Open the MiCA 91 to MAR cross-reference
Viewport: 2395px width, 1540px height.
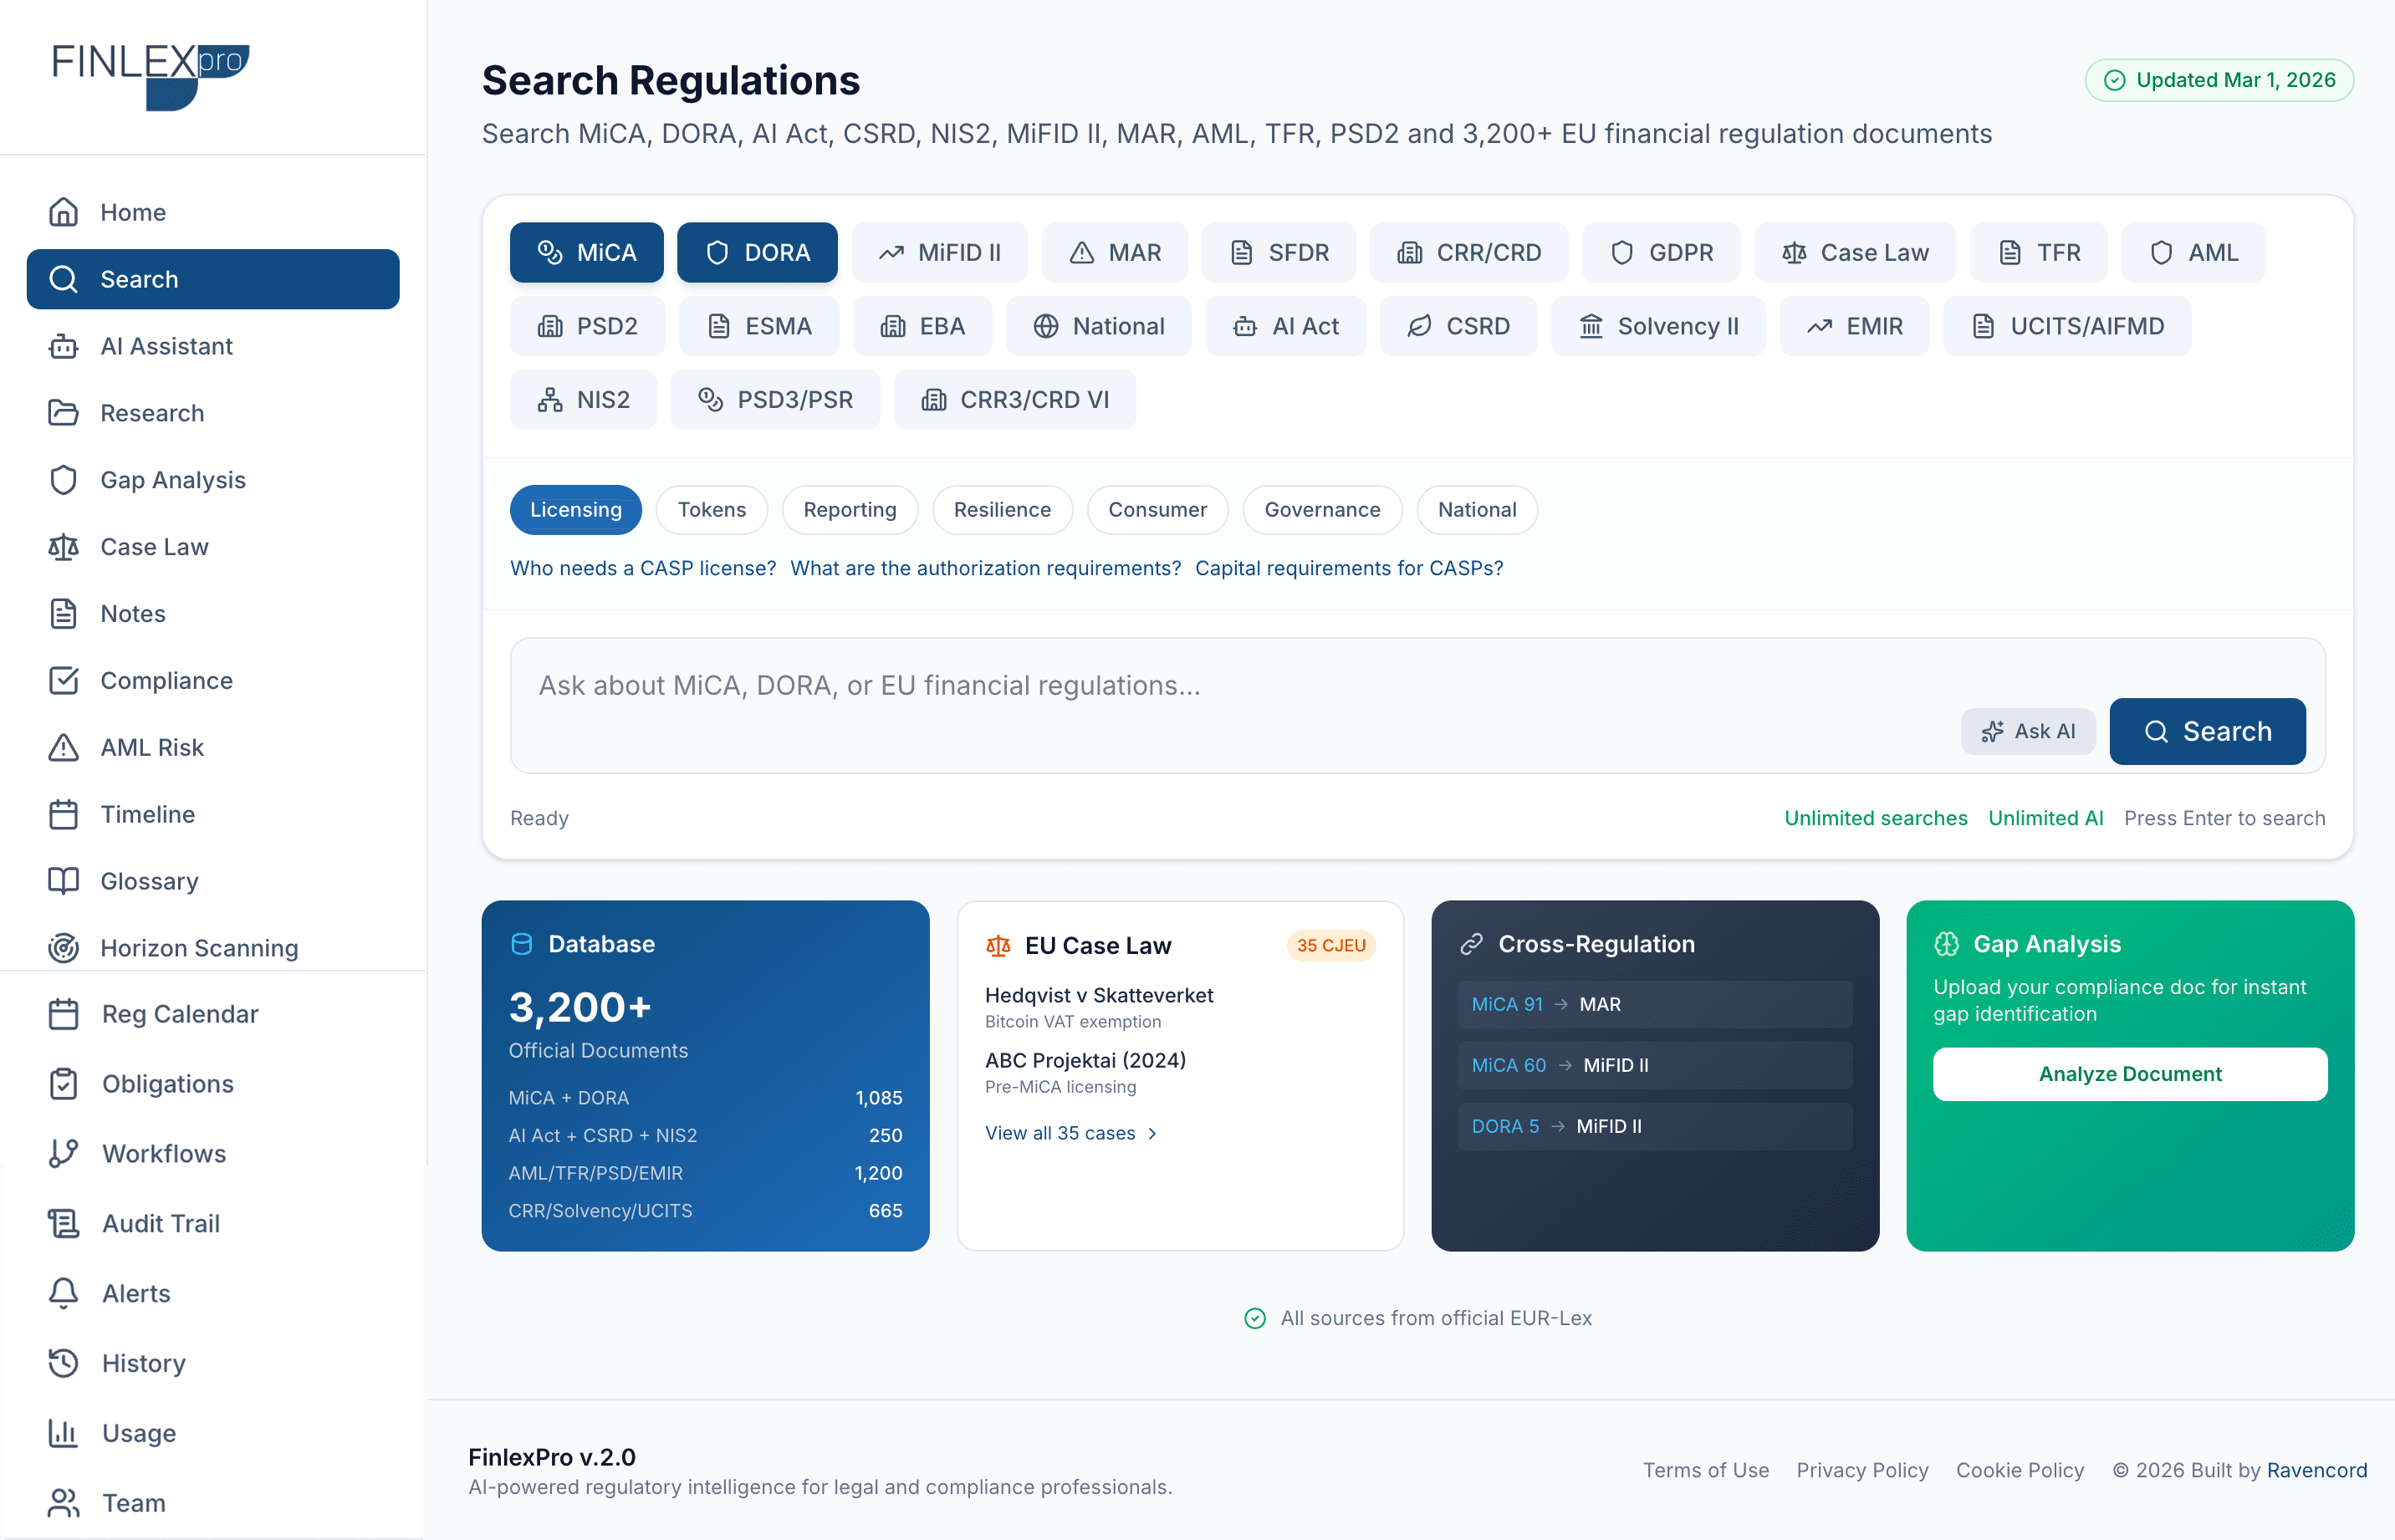1654,1004
